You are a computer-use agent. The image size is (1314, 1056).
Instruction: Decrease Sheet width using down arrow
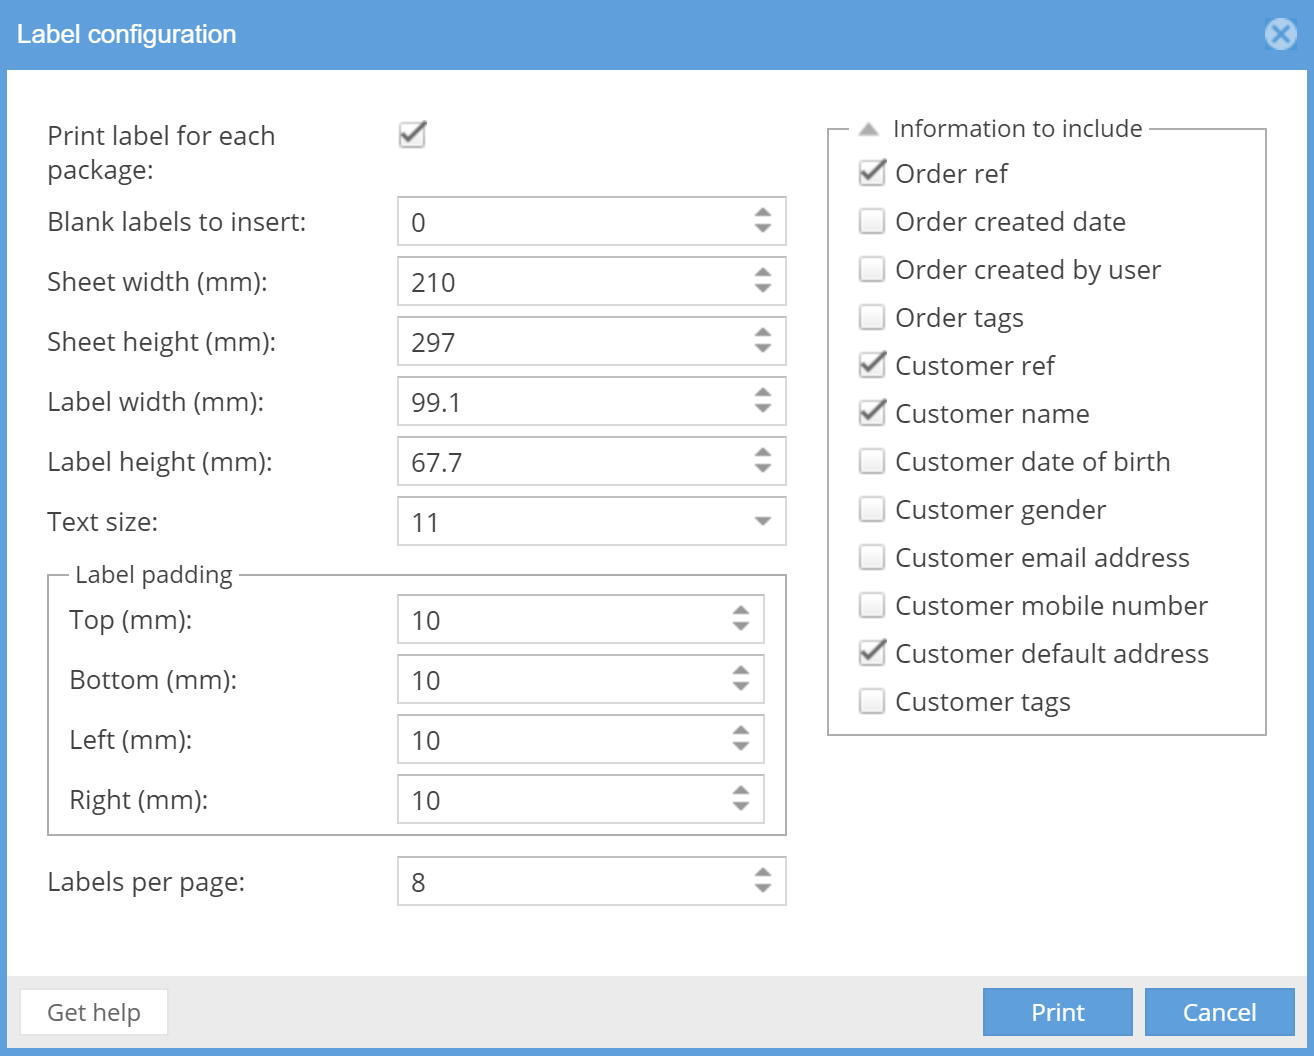coord(763,289)
